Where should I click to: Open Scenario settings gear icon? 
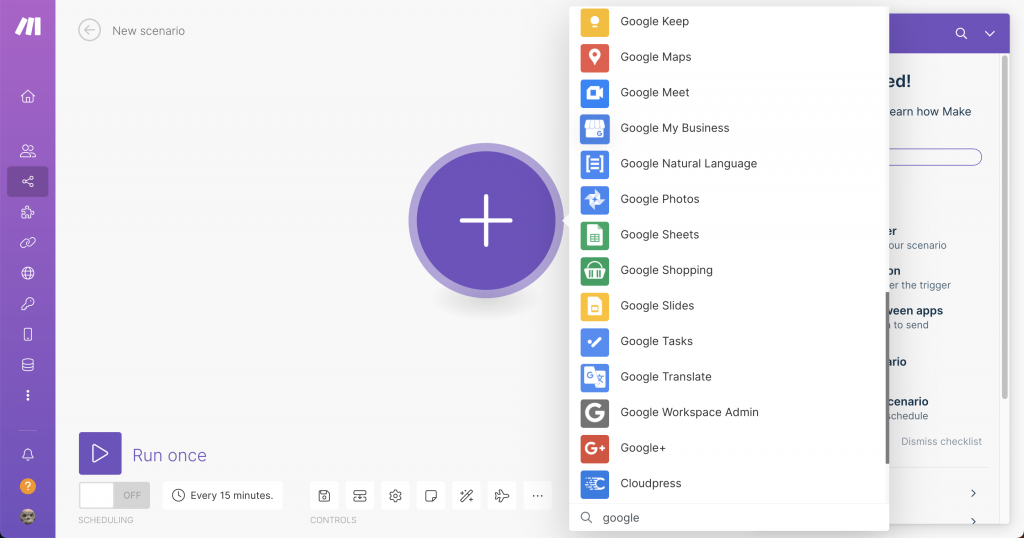[395, 496]
